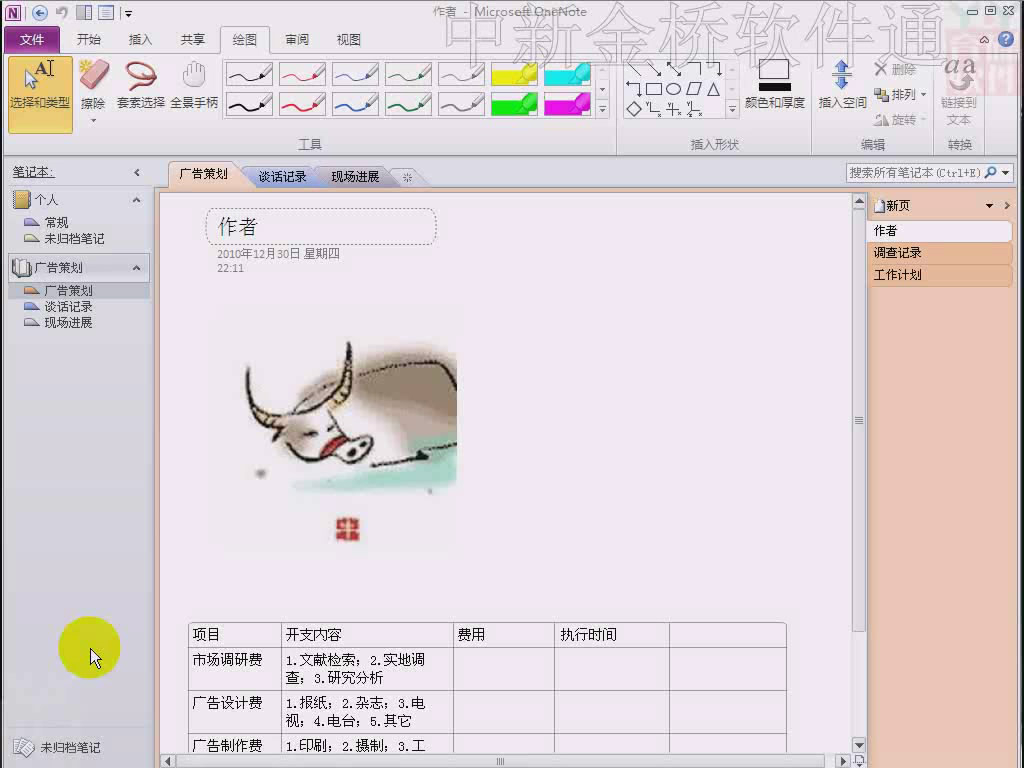Insert a diamond shape

click(633, 110)
